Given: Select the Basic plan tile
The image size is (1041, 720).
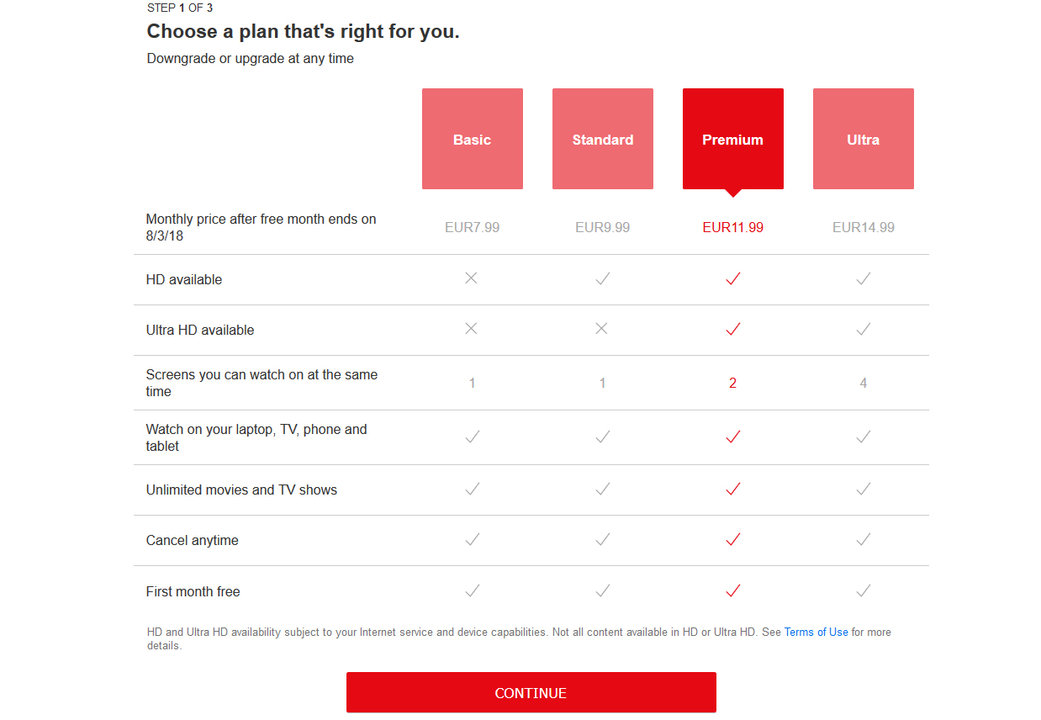Looking at the screenshot, I should pos(472,139).
